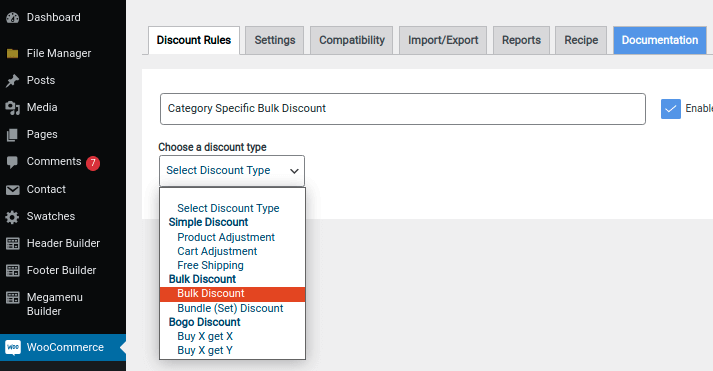Select Product Adjustment option
Viewport: 713px width, 371px height.
pos(232,237)
